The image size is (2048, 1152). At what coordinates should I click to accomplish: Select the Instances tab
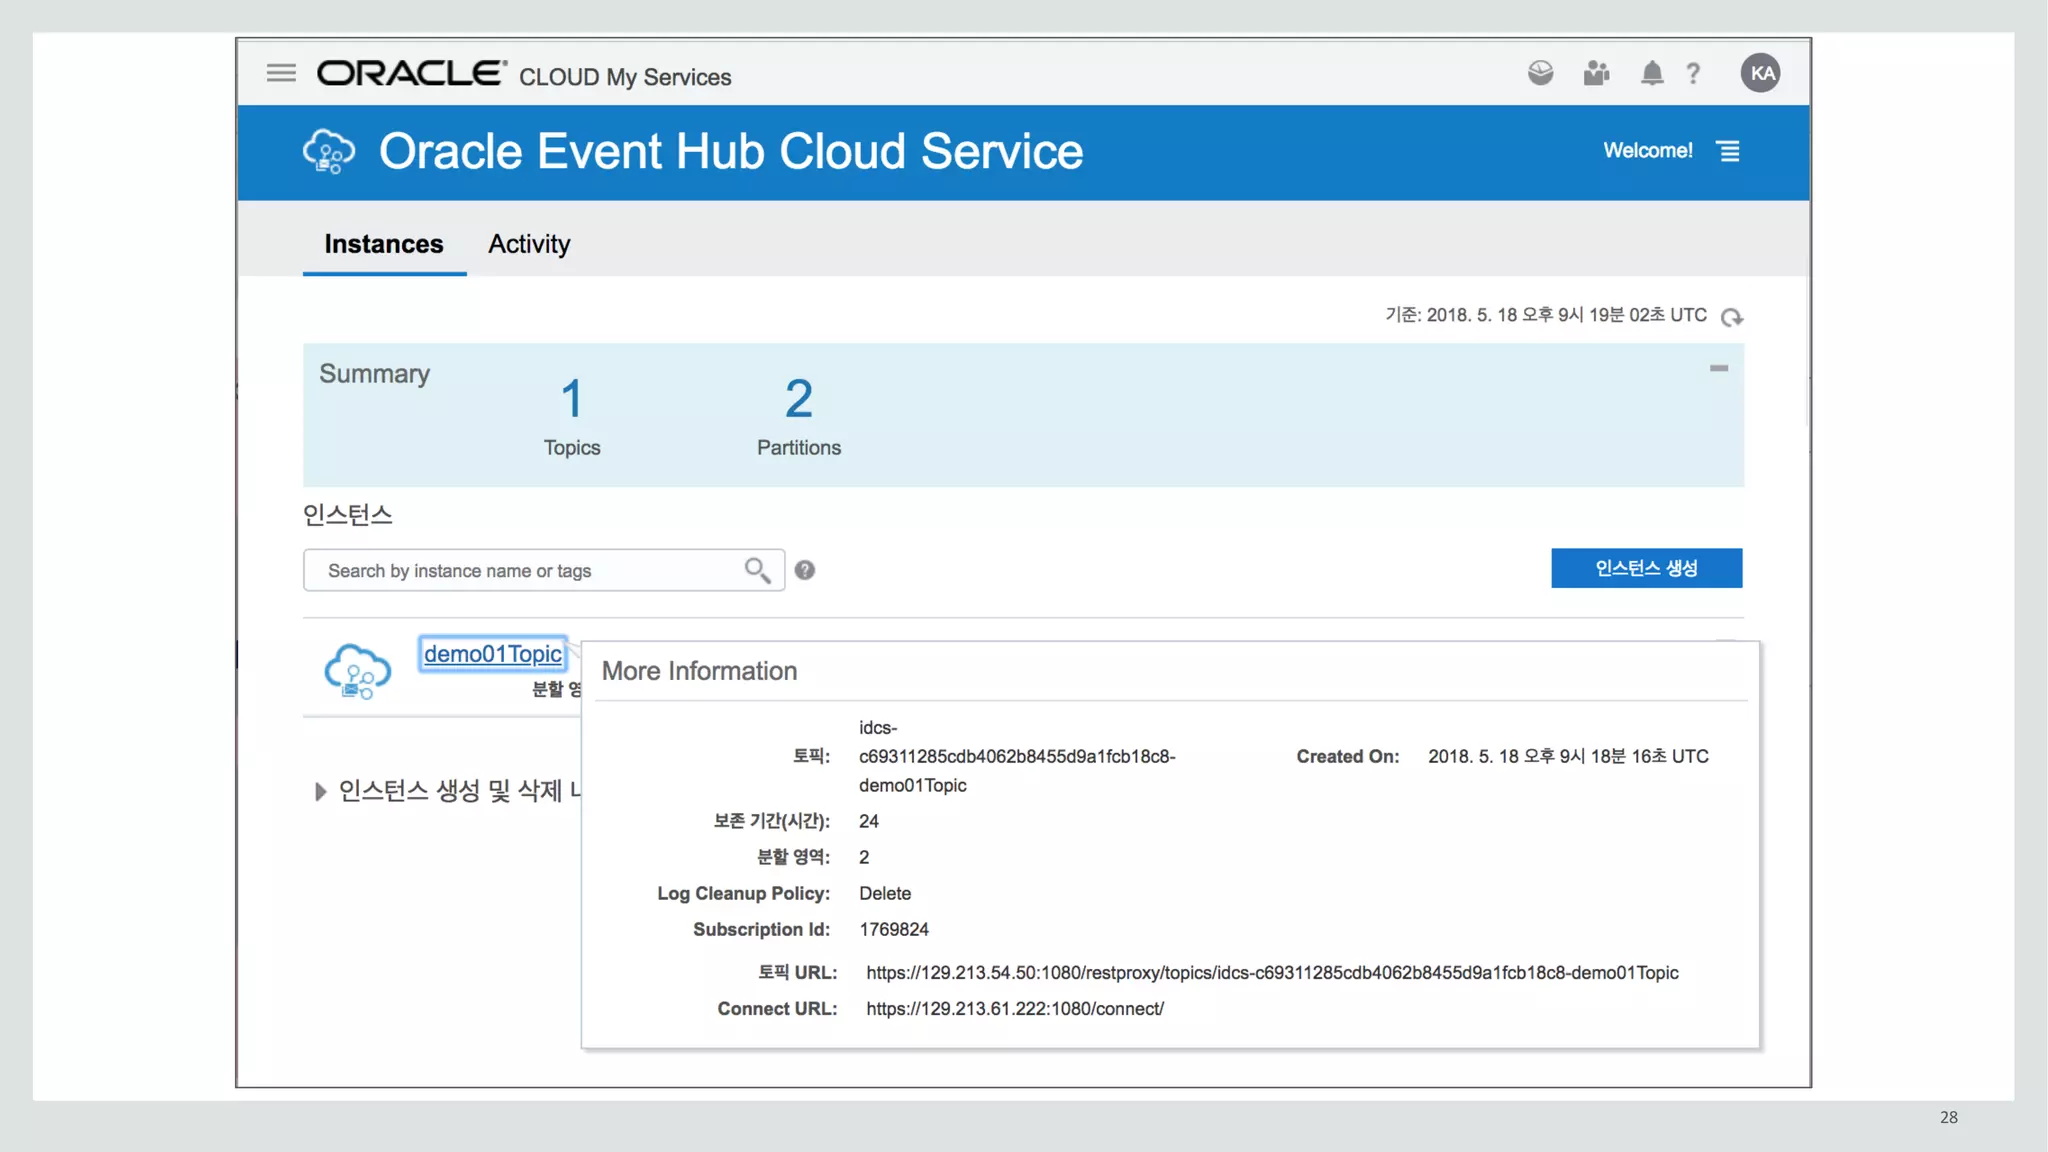pyautogui.click(x=384, y=244)
